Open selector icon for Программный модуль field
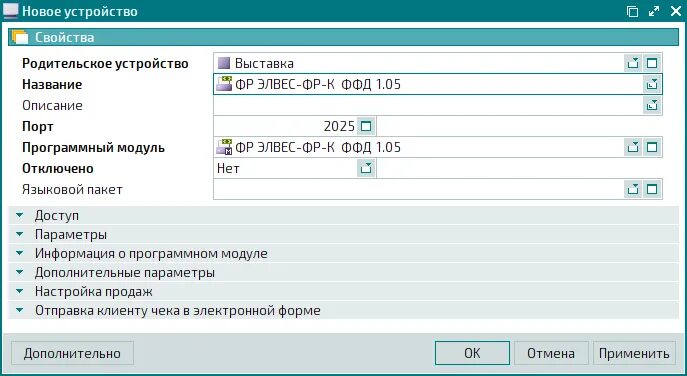 click(x=633, y=147)
